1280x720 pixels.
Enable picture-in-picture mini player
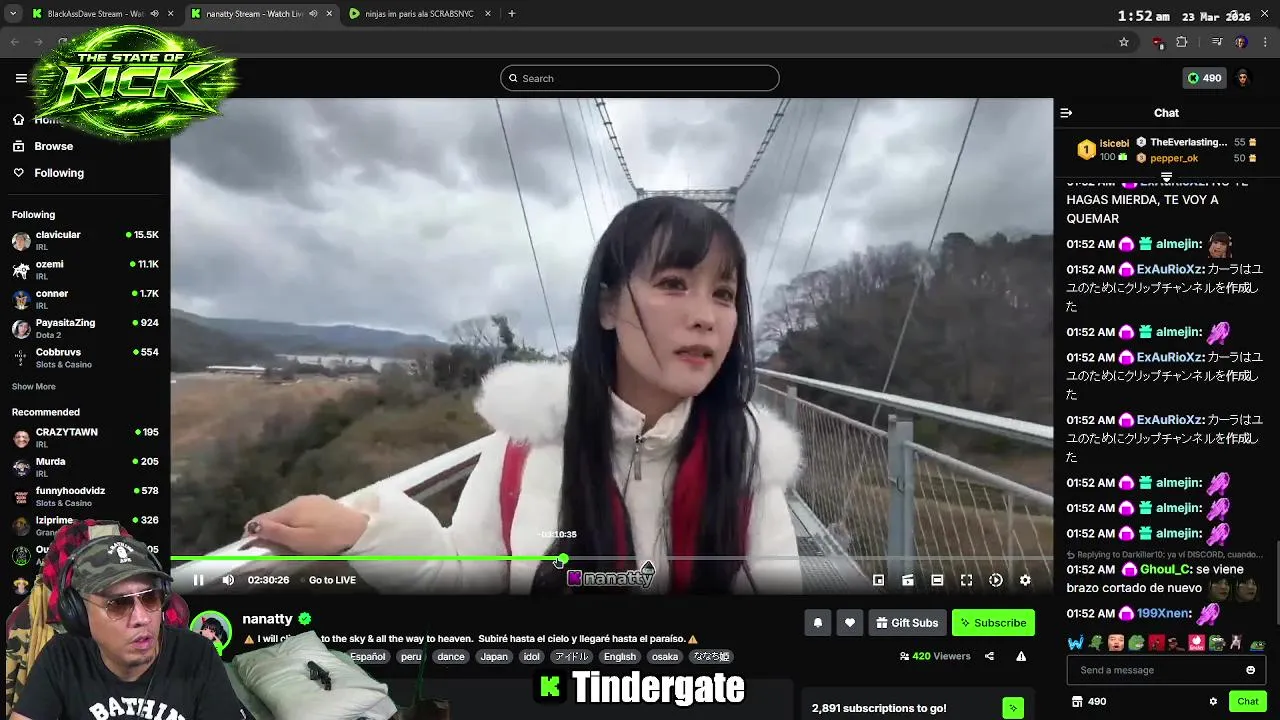coord(878,580)
